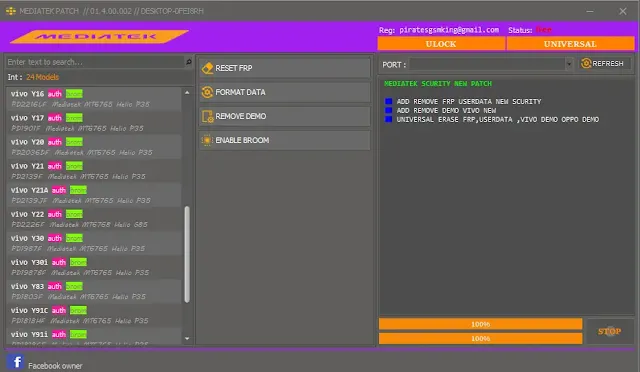Select vivo Y91C model entry
The width and height of the screenshot is (640, 372).
[94, 315]
